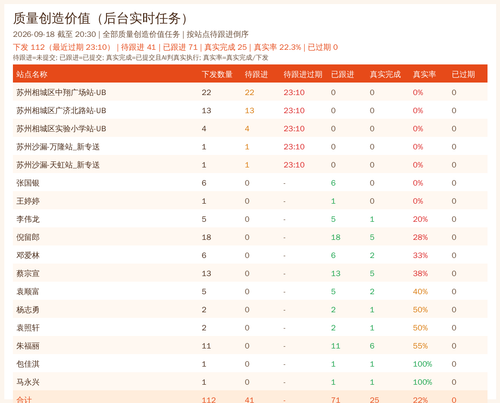This screenshot has width=500, height=403.
Task: Click the 已过期 column header
Action: click(x=463, y=74)
